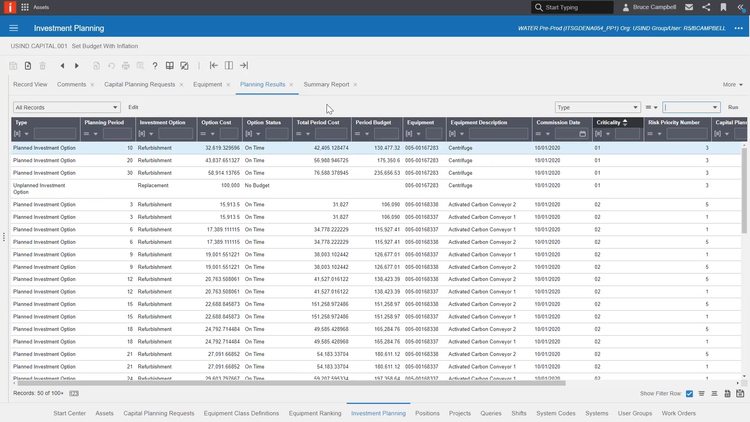Screen dimensions: 750x422
Task: Sort by the Criticality column header
Action: pyautogui.click(x=608, y=122)
